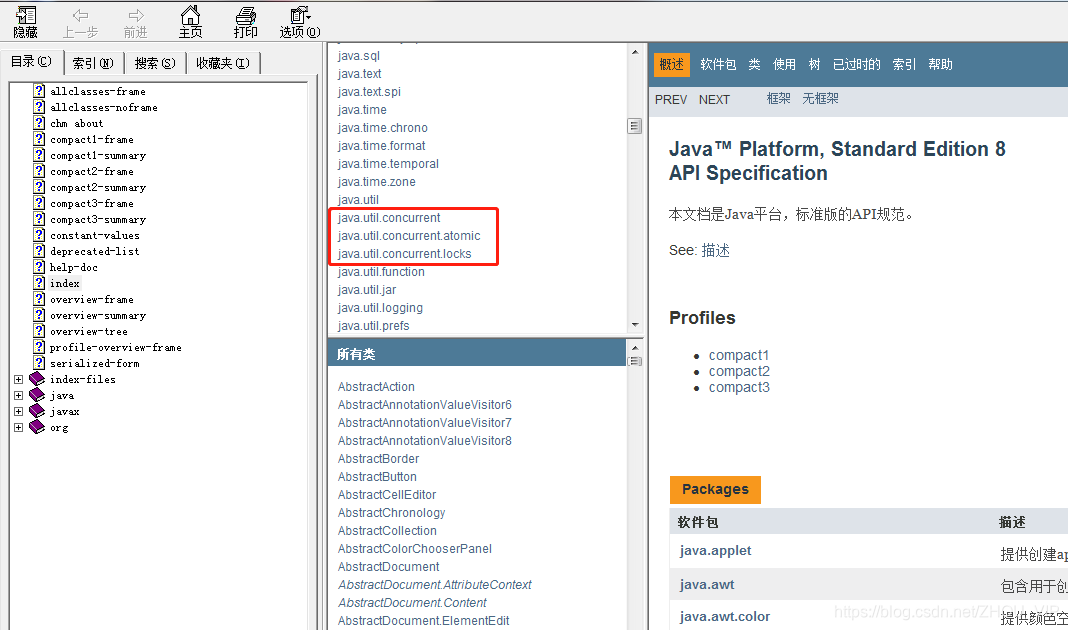Click the PREV link
The image size is (1068, 630).
click(x=671, y=99)
